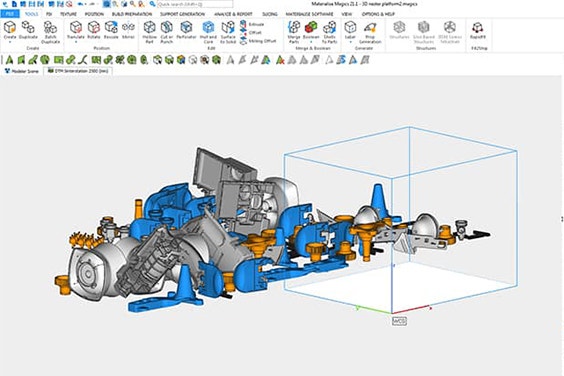Activate the Rescale tool
This screenshot has width=564, height=376.
click(111, 30)
